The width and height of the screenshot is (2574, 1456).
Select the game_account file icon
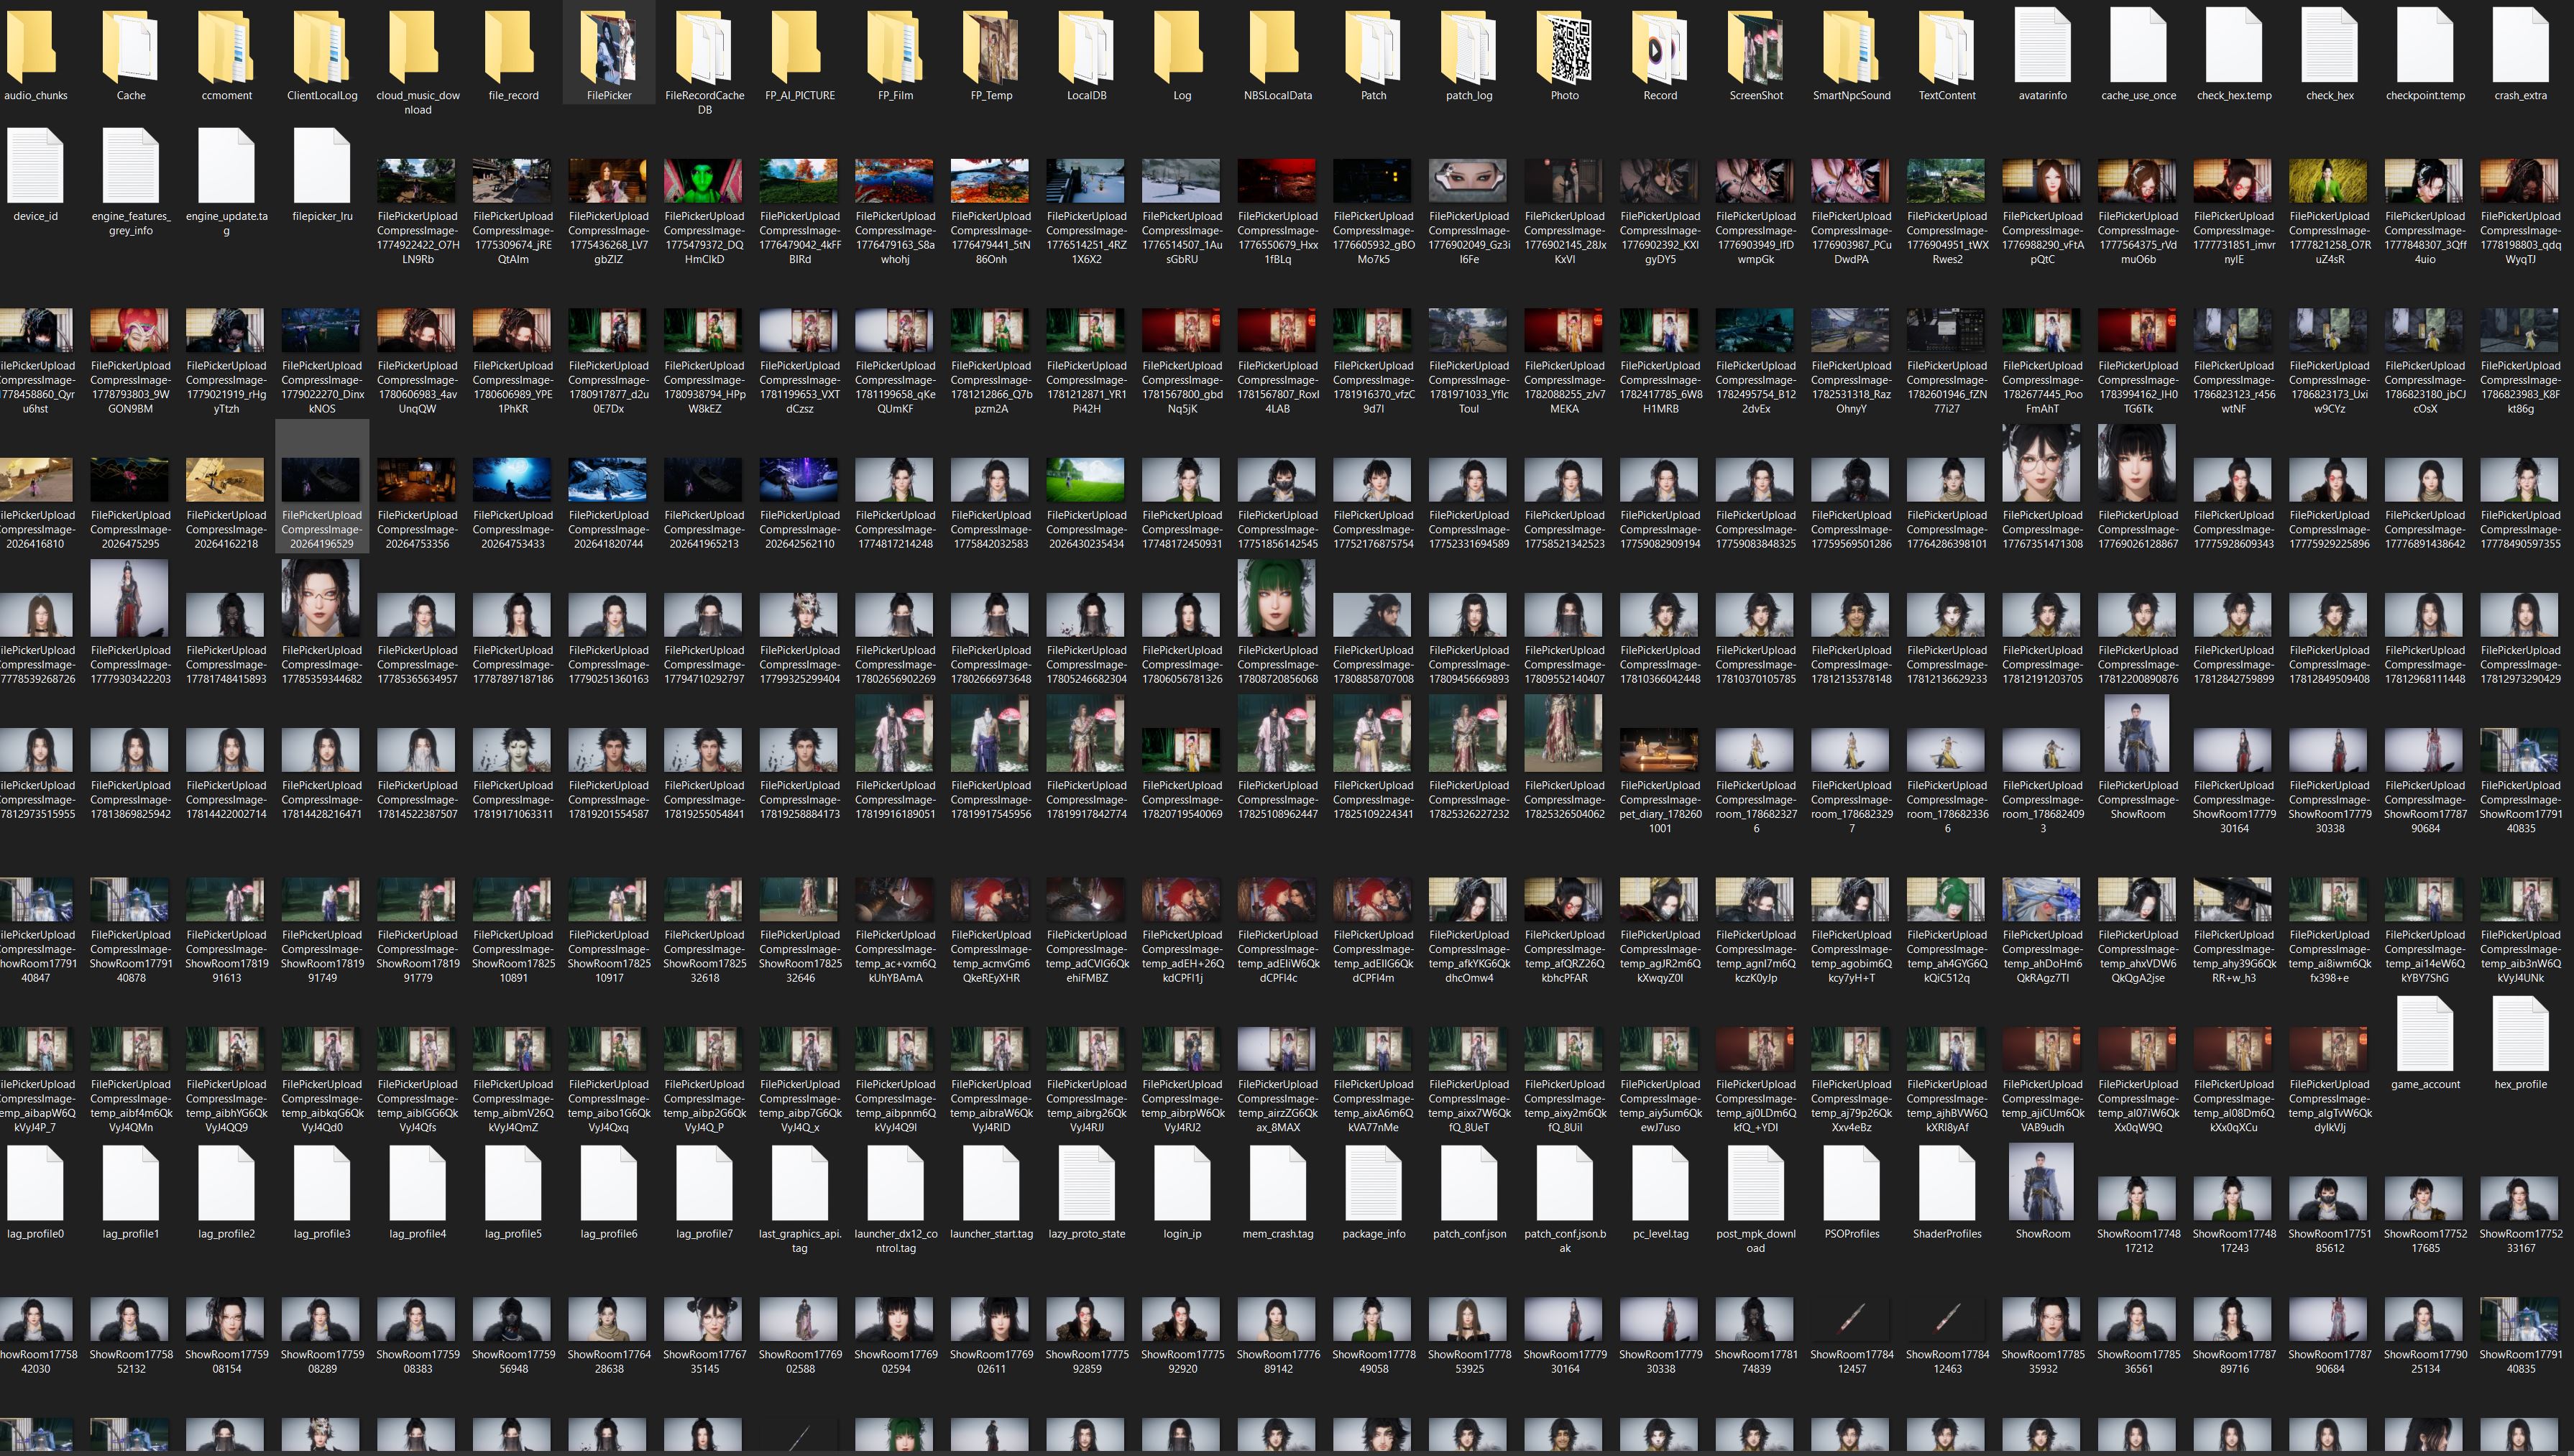[2425, 1033]
